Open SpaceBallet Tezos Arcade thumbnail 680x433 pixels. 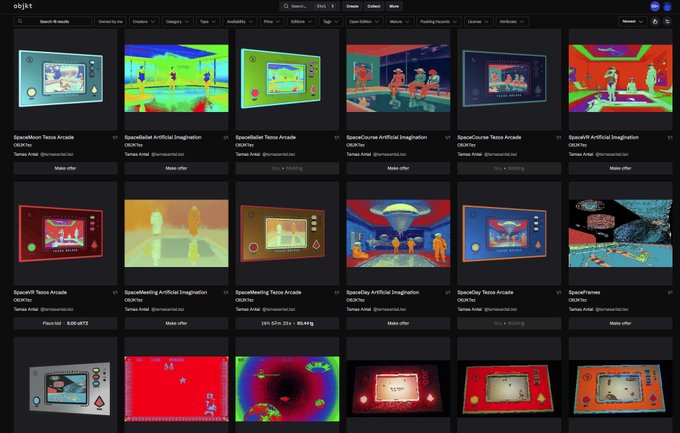pyautogui.click(x=287, y=79)
